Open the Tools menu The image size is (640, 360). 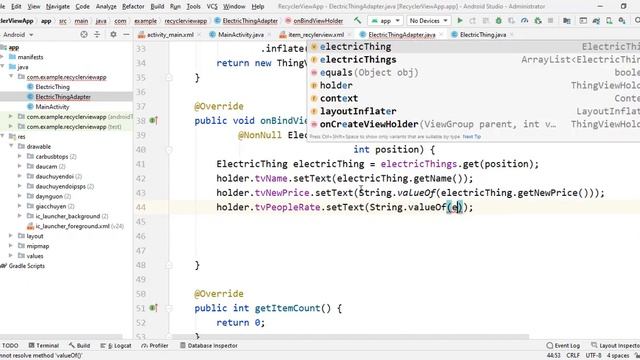[x=193, y=7]
